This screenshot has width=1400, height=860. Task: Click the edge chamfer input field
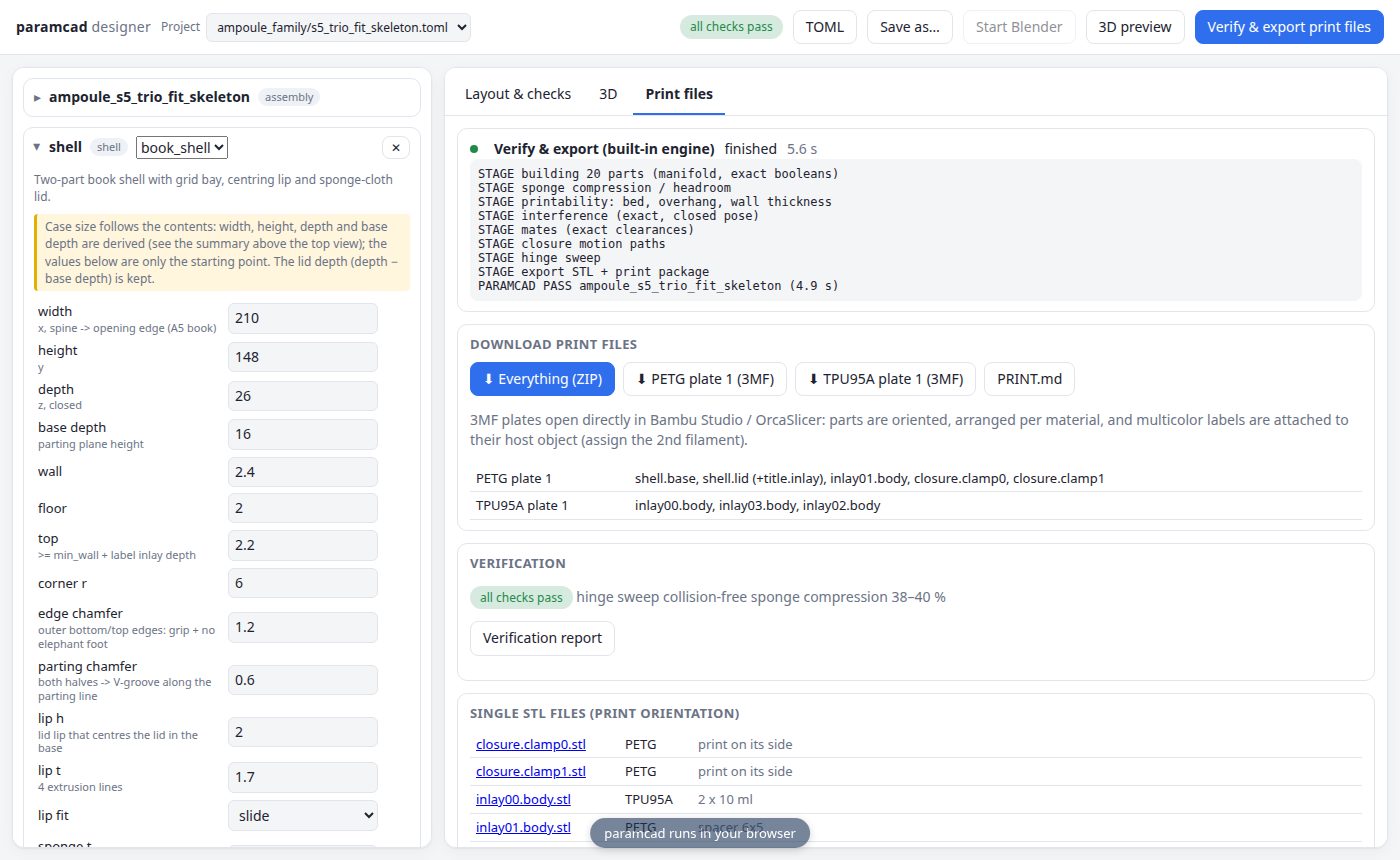(303, 627)
